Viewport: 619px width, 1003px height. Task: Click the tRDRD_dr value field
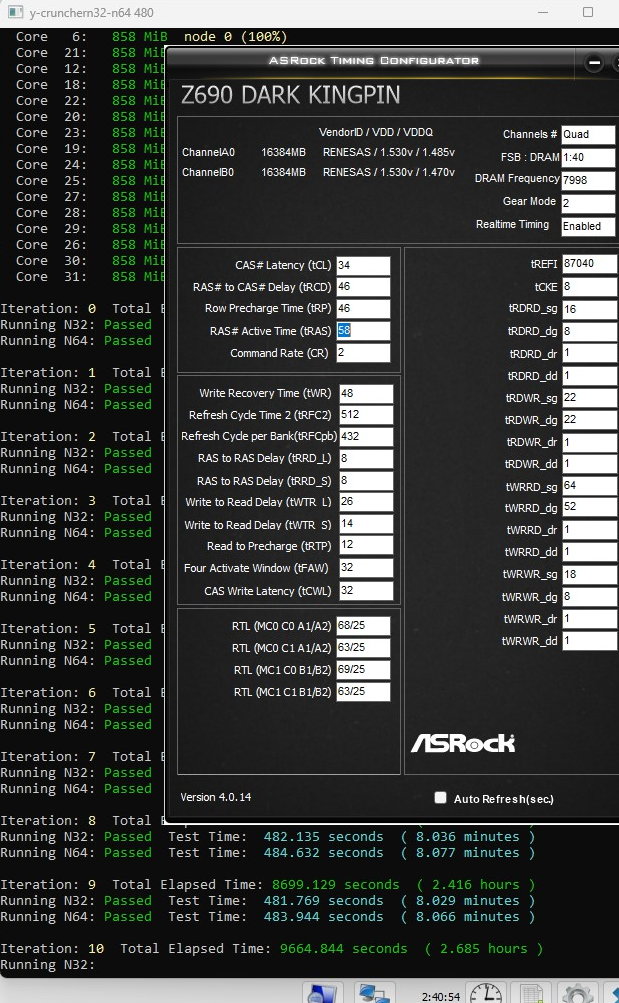[x=590, y=354]
